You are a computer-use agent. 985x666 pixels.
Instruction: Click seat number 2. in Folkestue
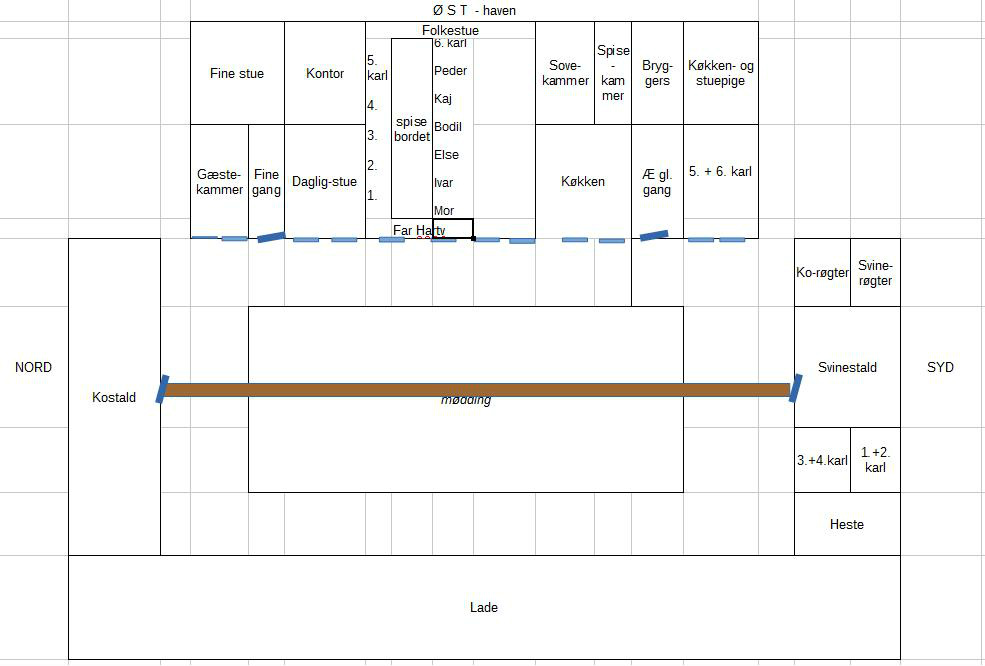pyautogui.click(x=373, y=165)
